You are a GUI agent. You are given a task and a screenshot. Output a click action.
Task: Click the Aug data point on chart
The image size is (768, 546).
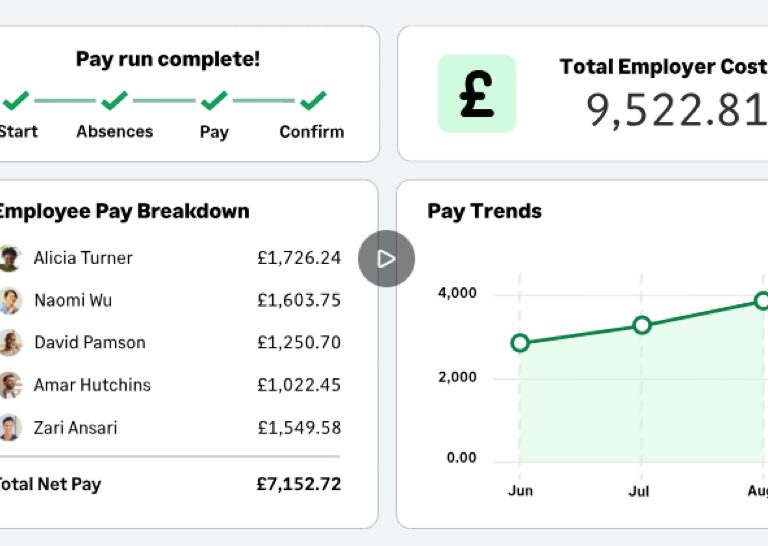point(761,300)
